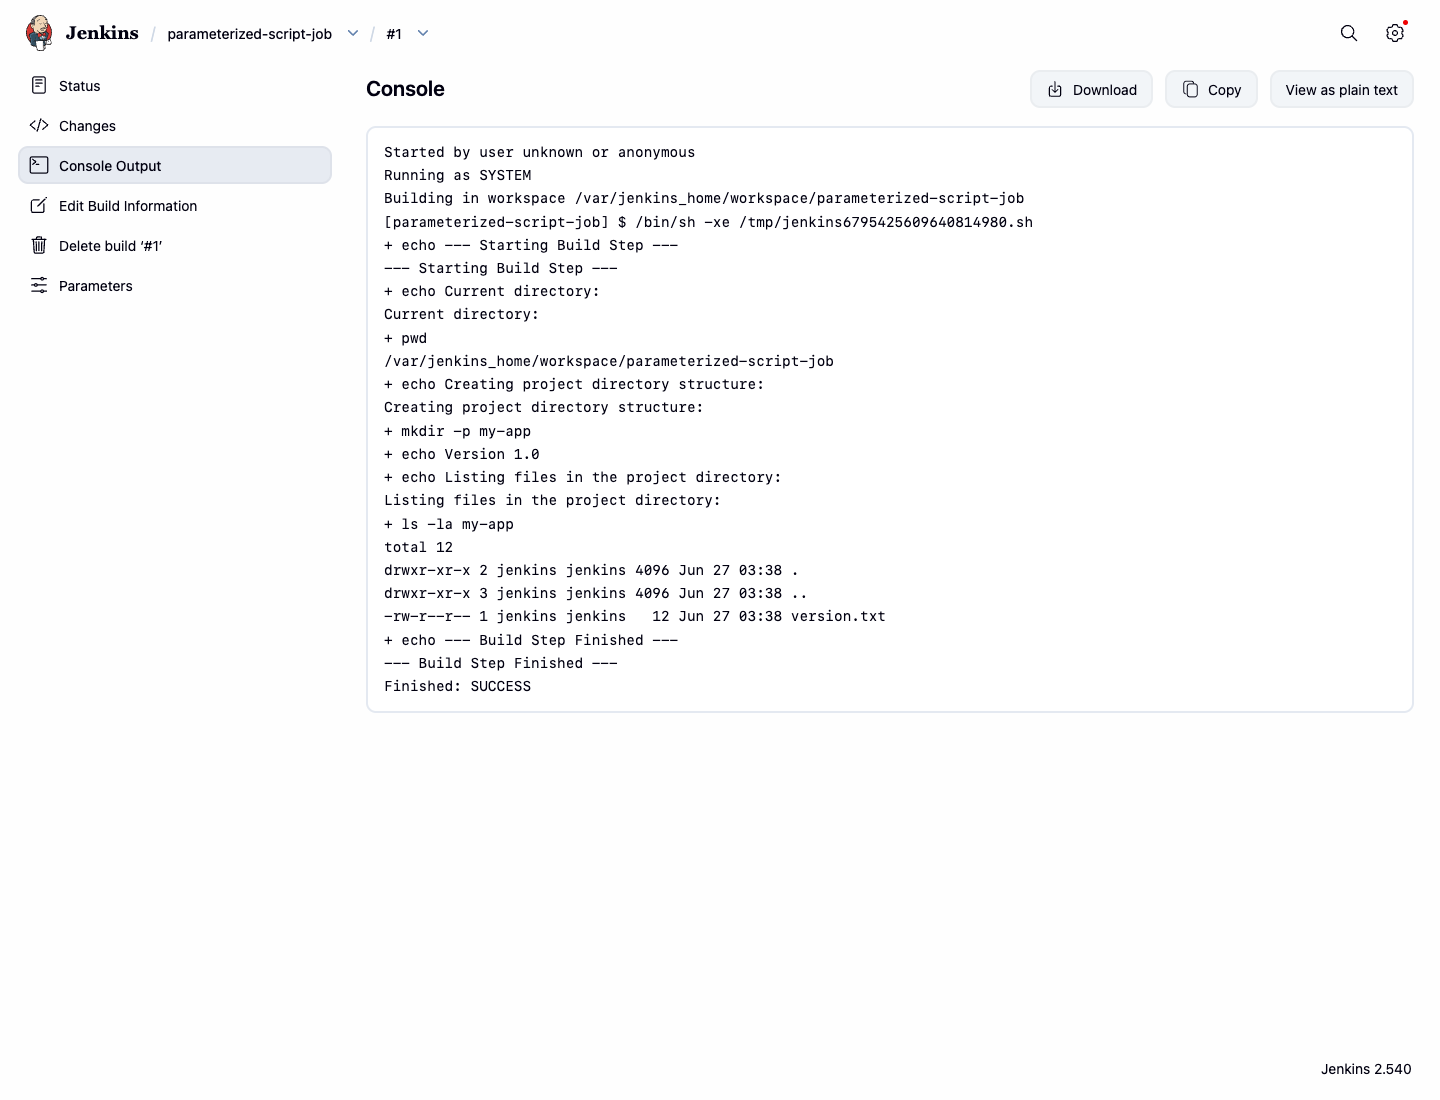This screenshot has height=1100, width=1440.
Task: Open Edit Build Information
Action: coord(175,206)
